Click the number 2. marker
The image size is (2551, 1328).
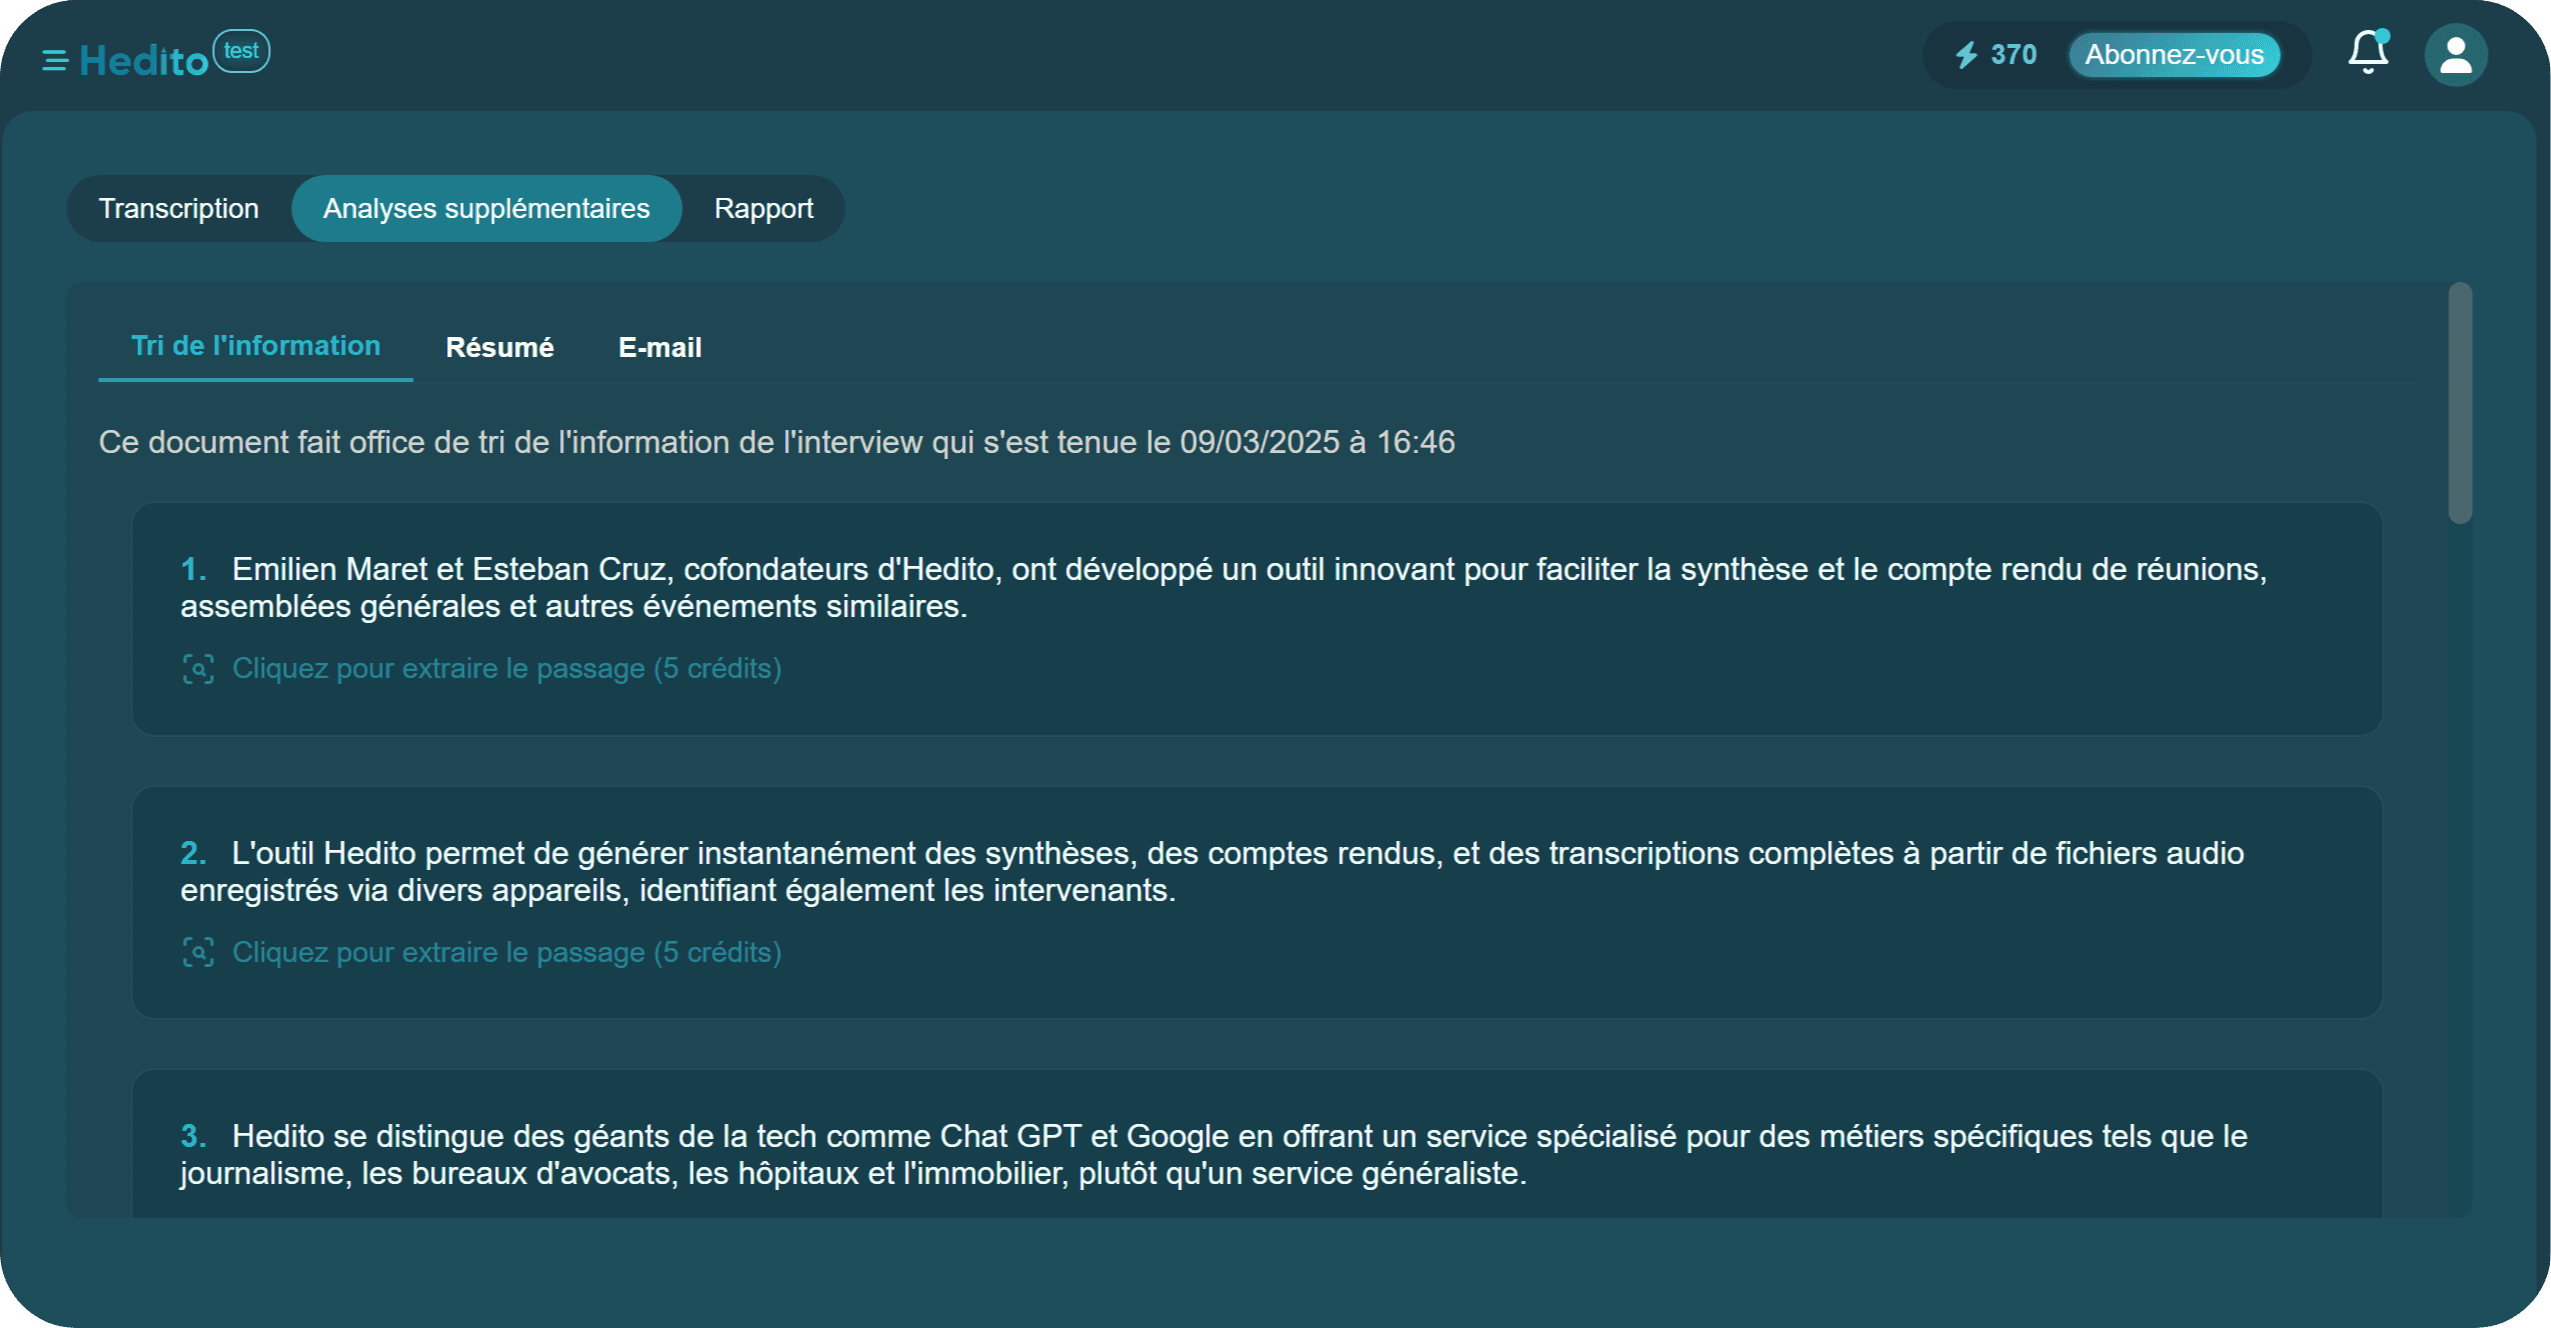194,853
